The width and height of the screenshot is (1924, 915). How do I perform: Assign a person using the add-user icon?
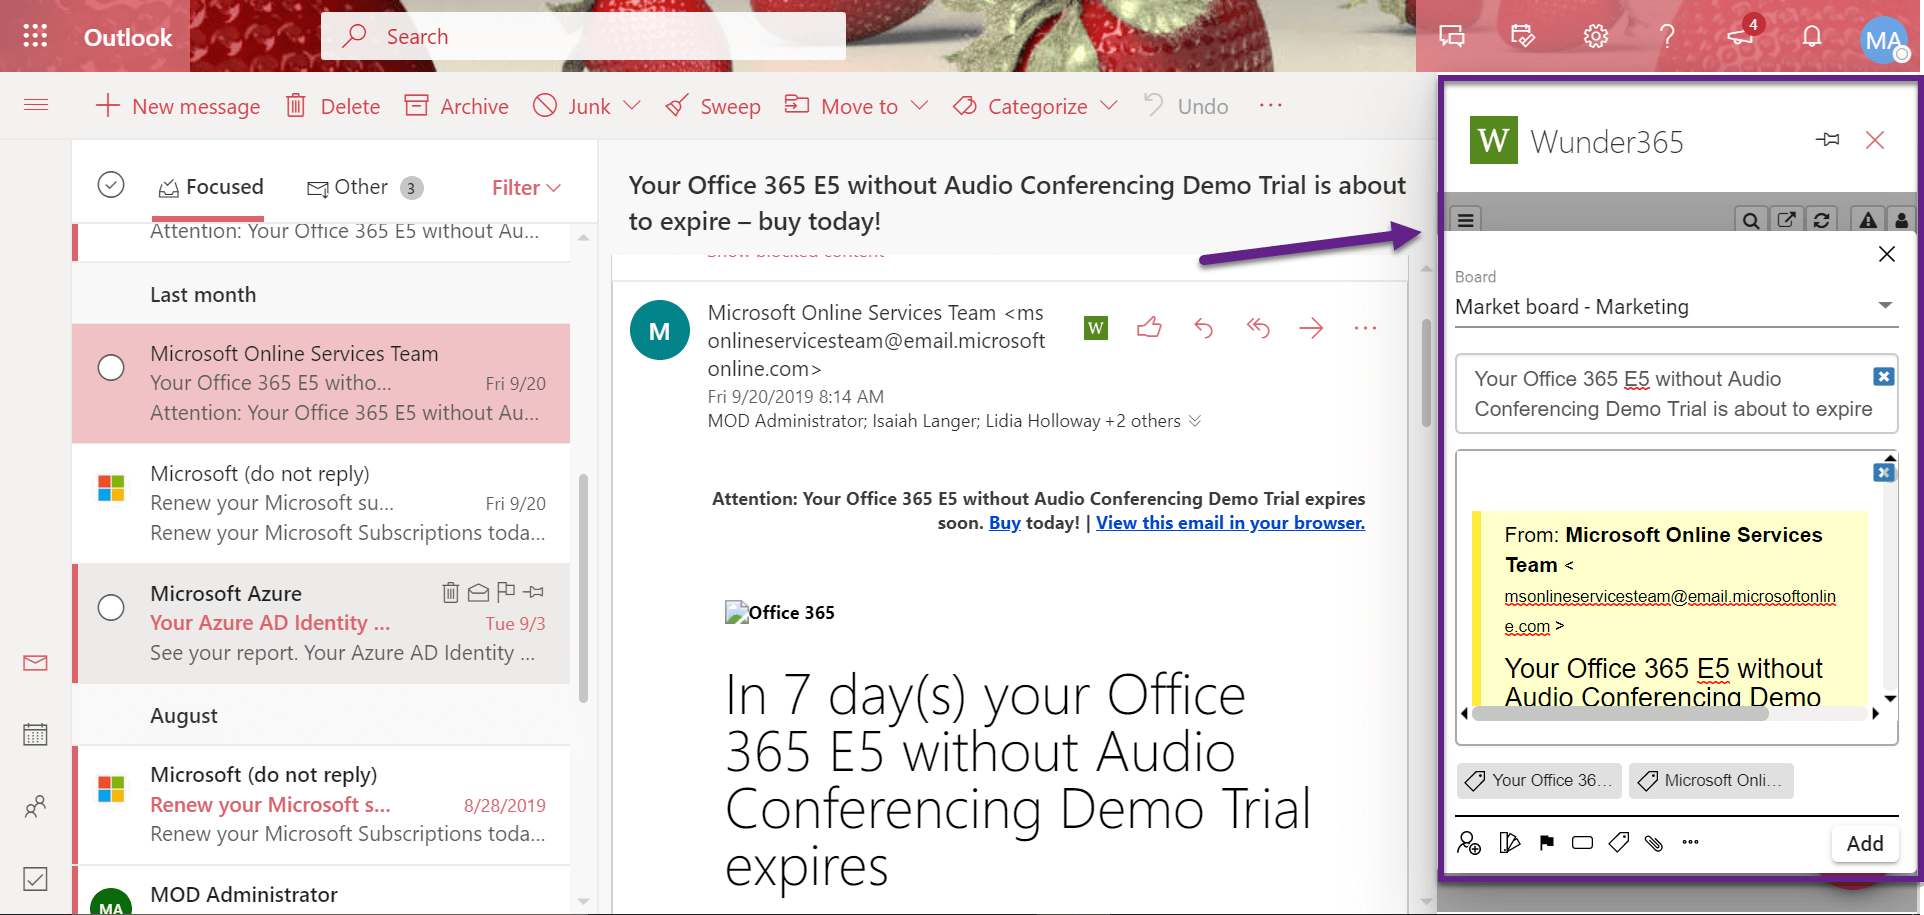click(x=1469, y=843)
